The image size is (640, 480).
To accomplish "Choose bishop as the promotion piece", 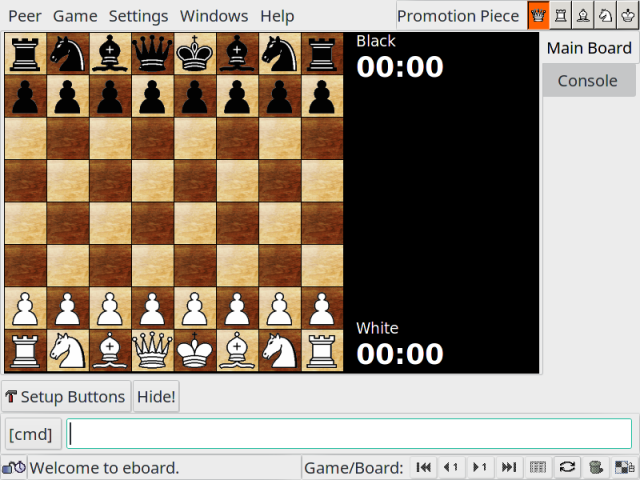I will (x=584, y=16).
